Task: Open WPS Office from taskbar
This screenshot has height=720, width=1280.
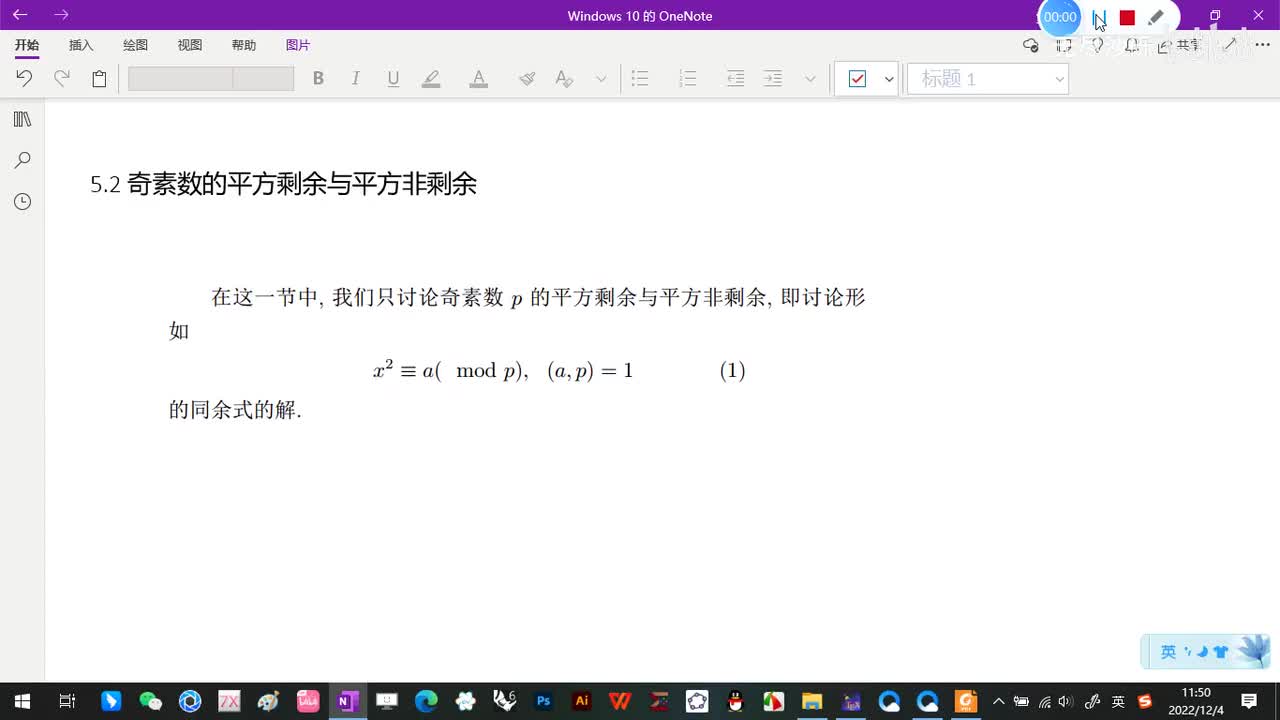Action: click(x=620, y=701)
